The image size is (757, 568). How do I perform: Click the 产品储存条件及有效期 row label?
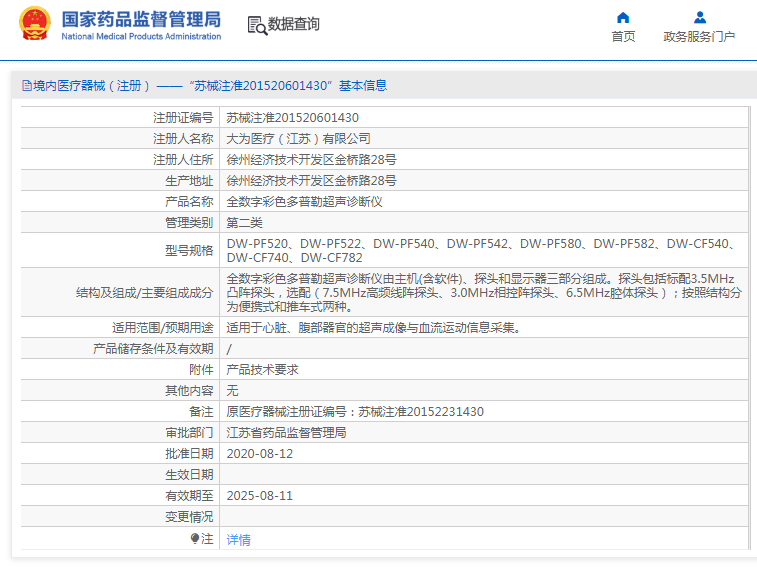[153, 349]
